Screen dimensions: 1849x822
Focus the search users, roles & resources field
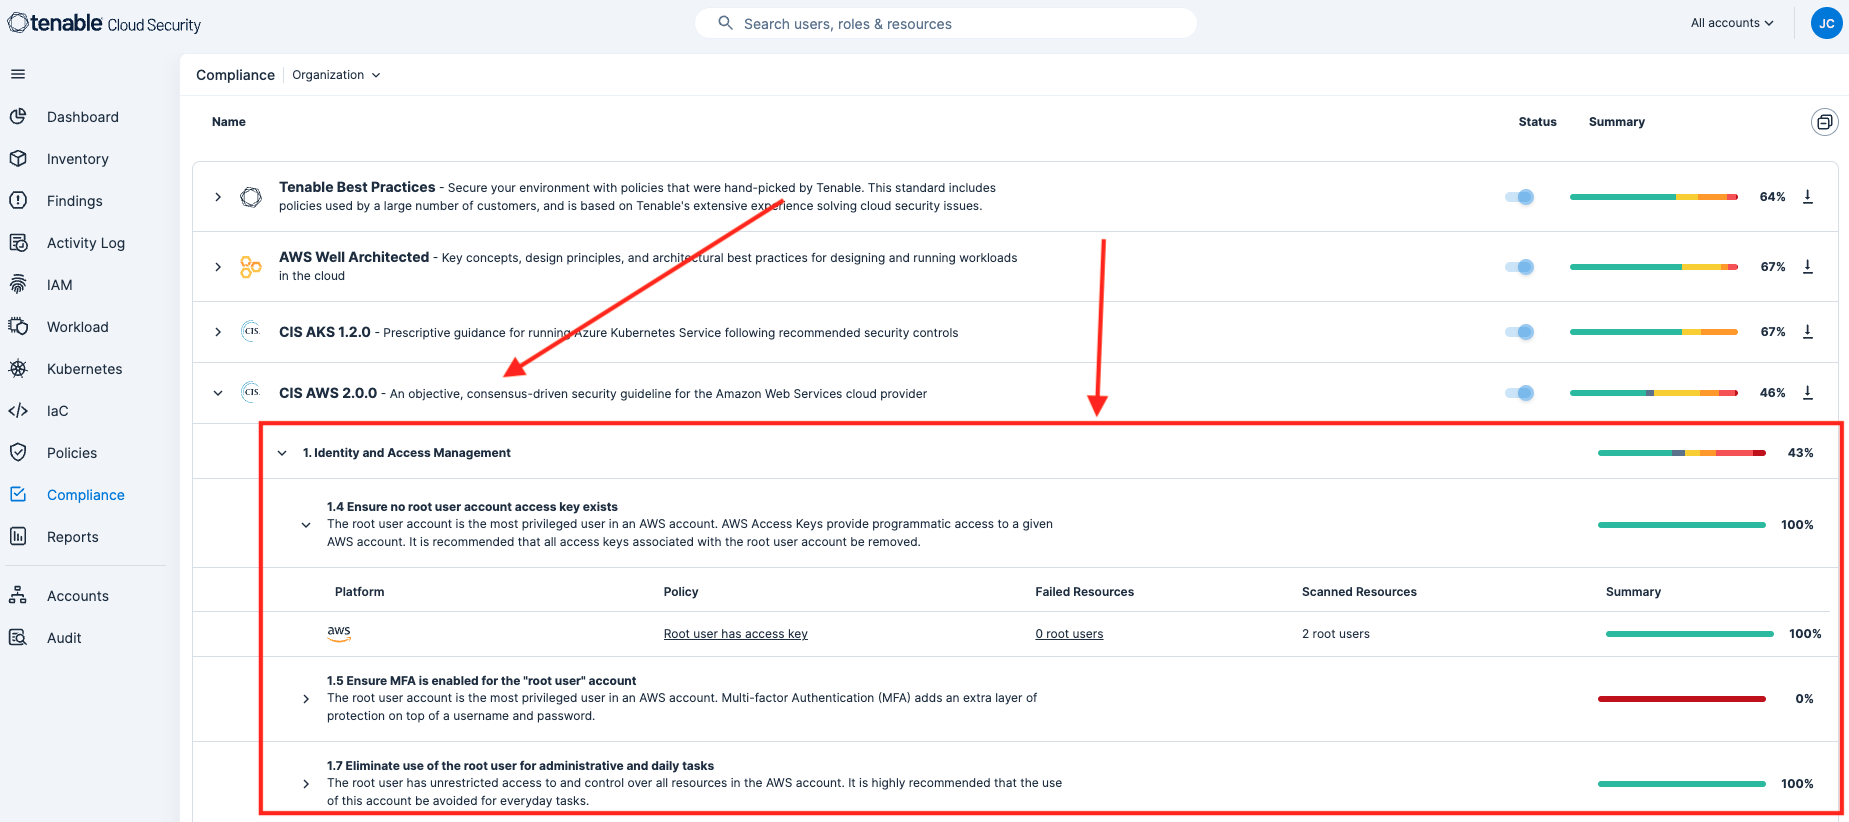946,23
